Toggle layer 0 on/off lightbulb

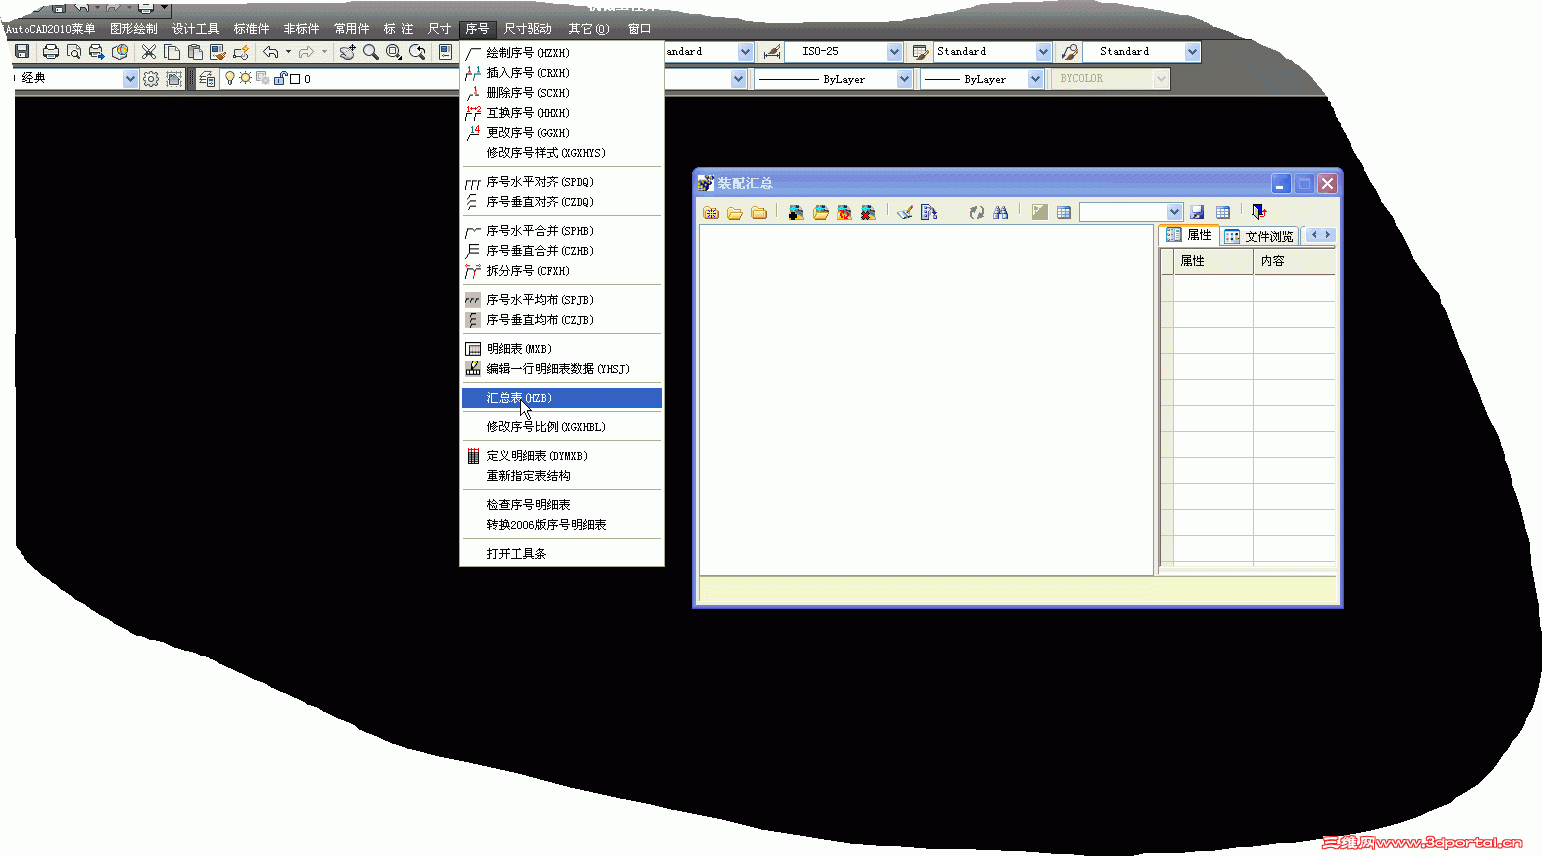(x=230, y=78)
